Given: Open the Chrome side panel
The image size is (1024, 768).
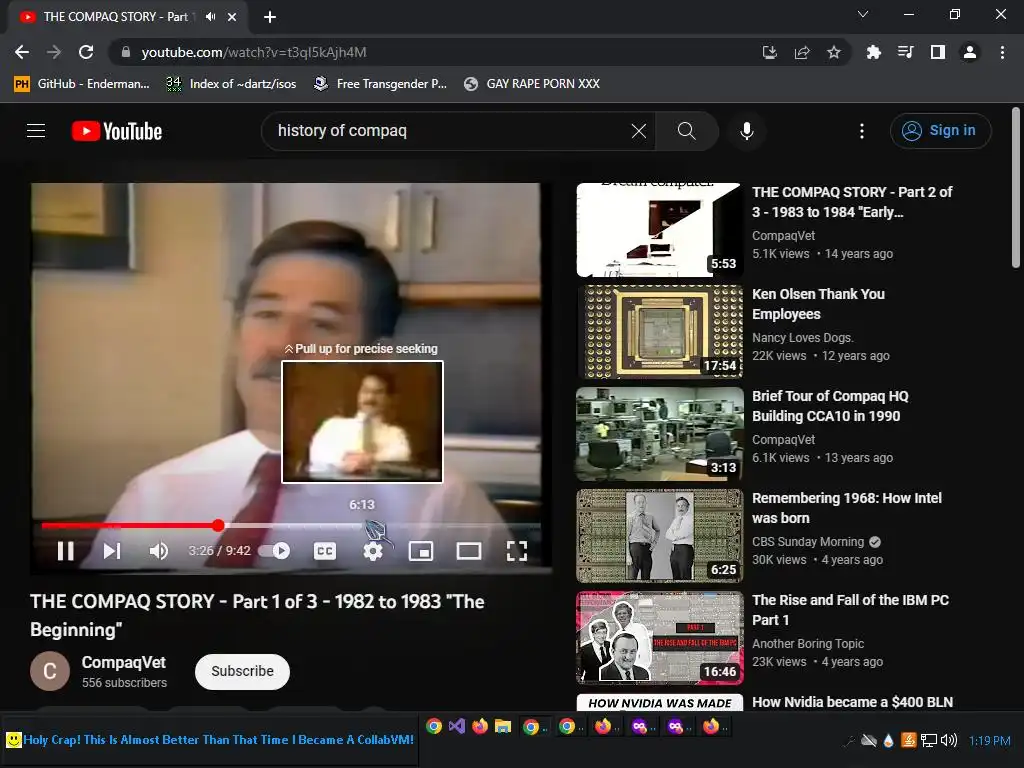Looking at the screenshot, I should (938, 52).
